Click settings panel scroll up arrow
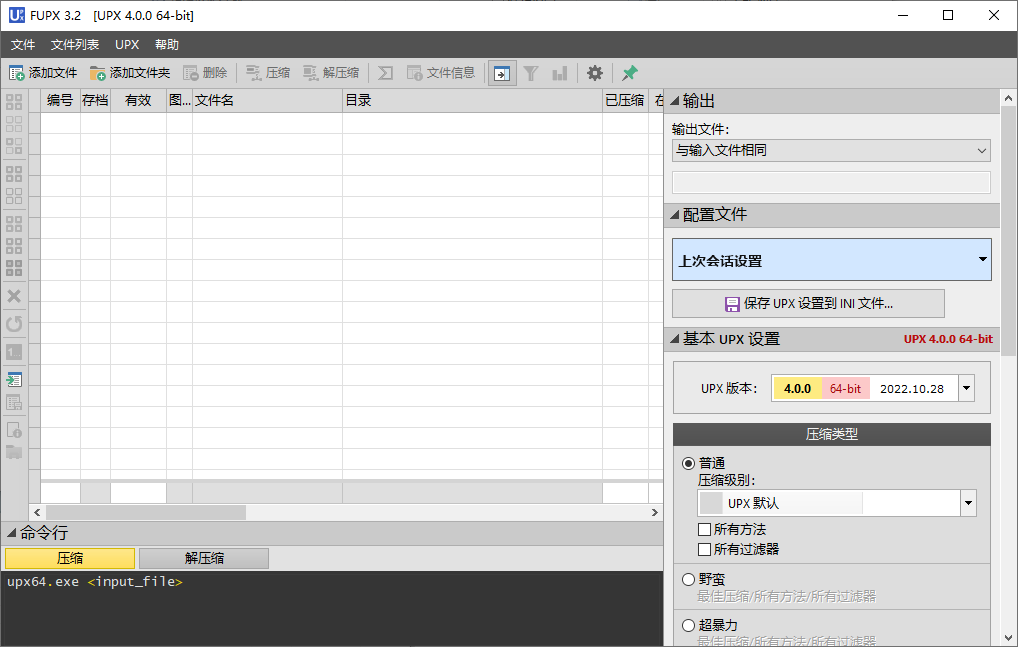1018x647 pixels. coord(1008,99)
